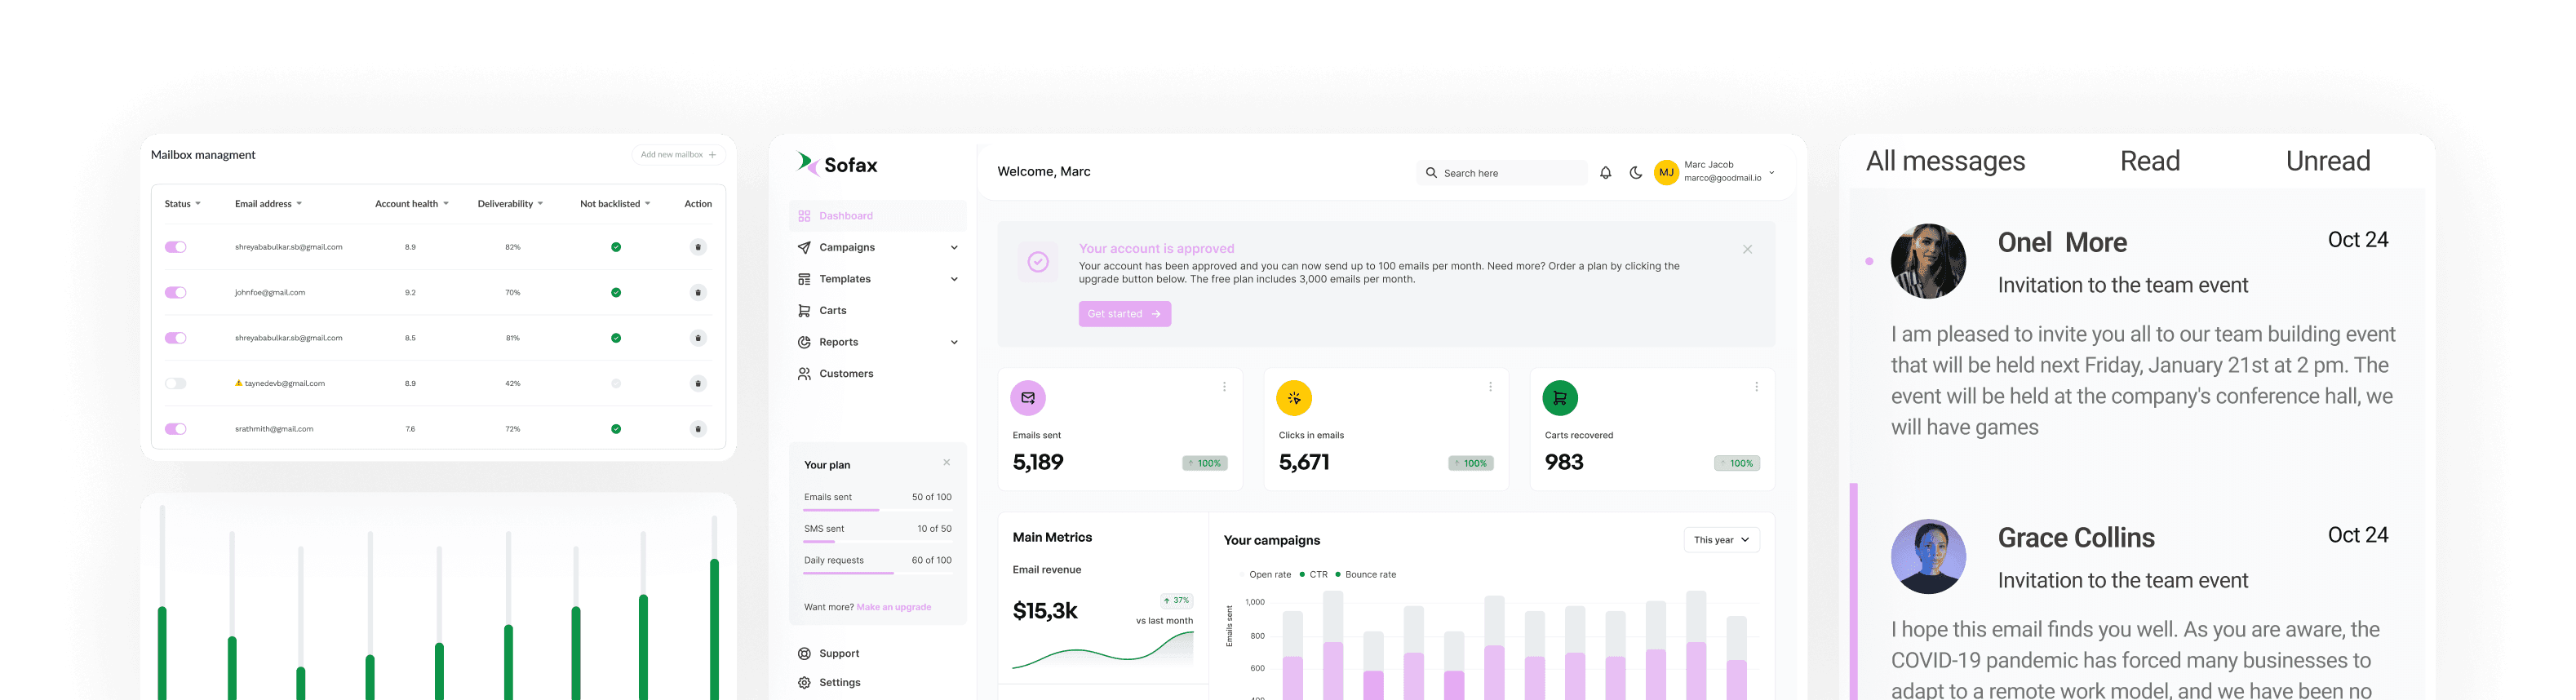Screen dimensions: 2576x700
Task: Click the Settings gear icon
Action: (804, 683)
